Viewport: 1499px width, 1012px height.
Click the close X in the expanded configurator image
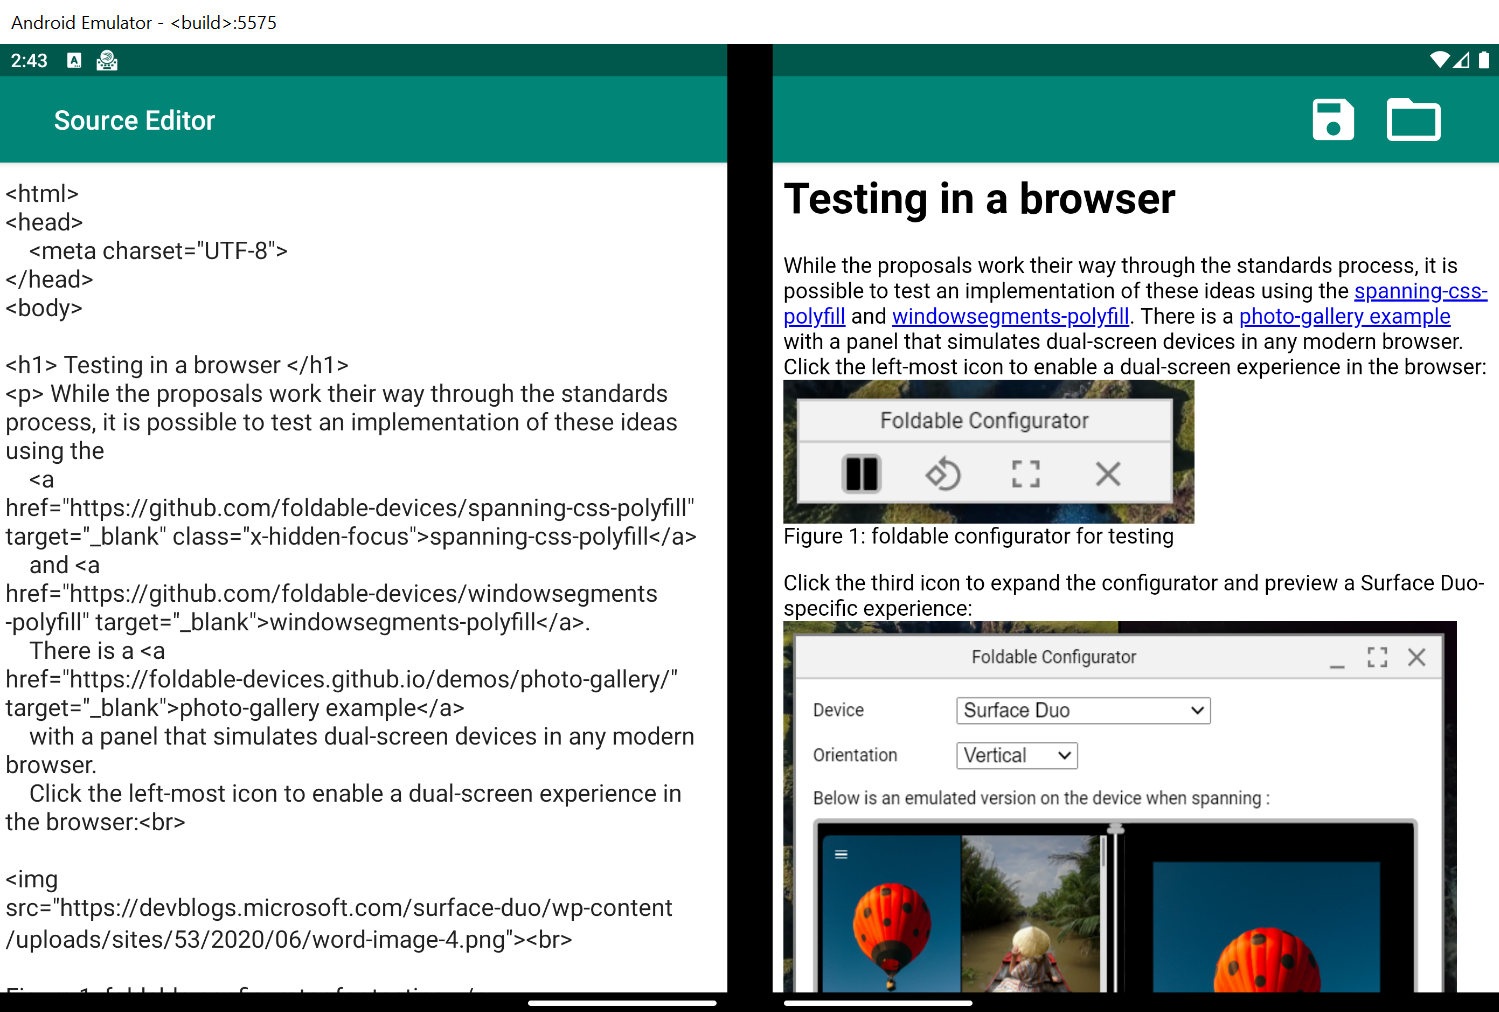coord(1417,657)
